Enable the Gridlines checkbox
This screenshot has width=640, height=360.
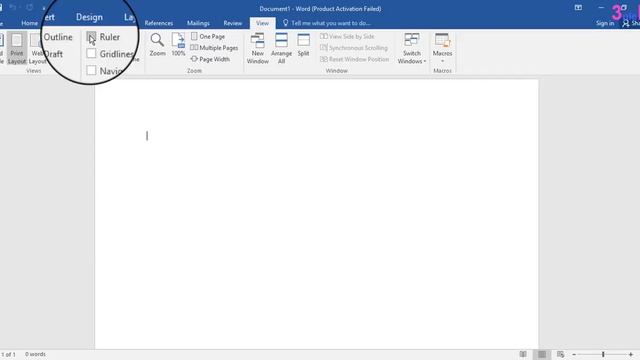click(91, 53)
